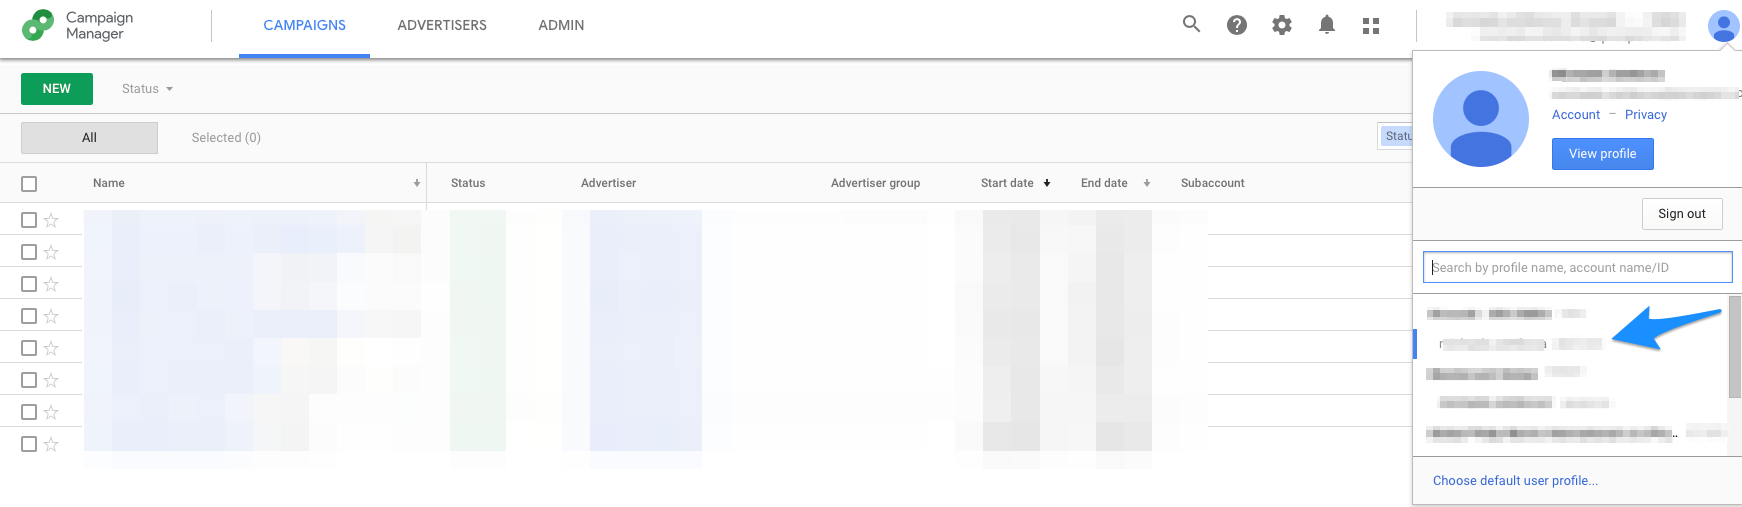
Task: Sort by End date column arrow
Action: pos(1147,183)
